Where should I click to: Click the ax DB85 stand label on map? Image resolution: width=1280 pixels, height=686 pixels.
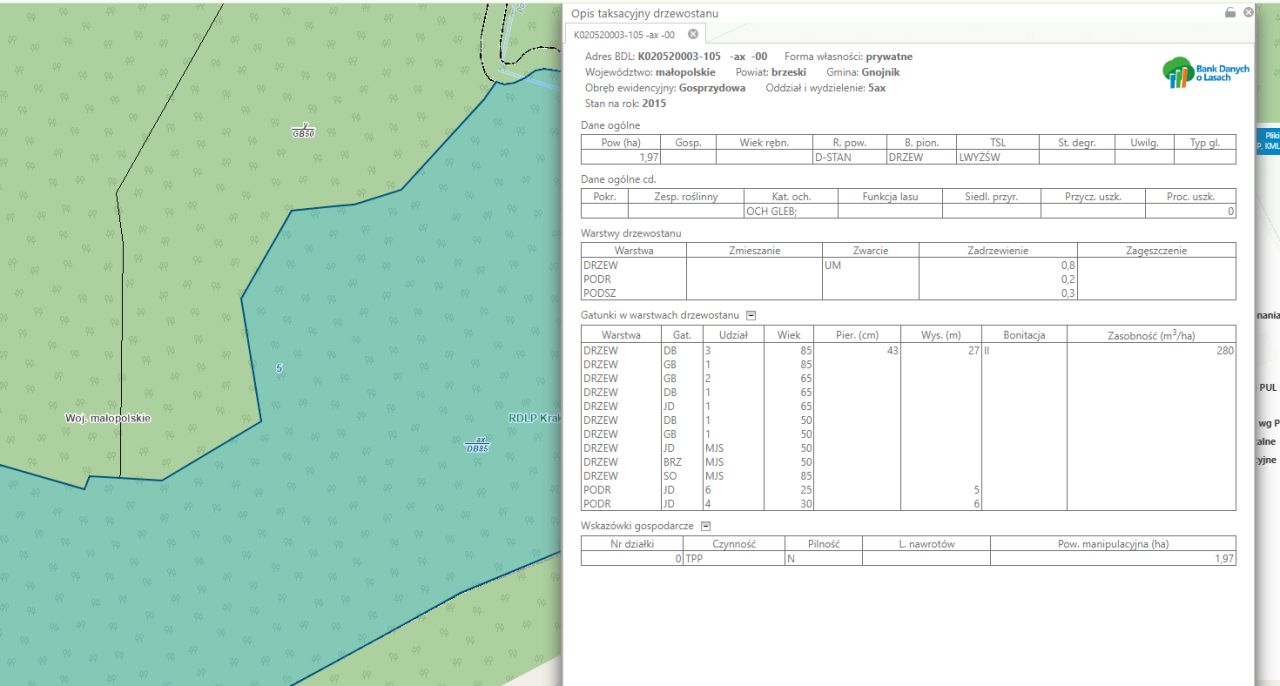click(477, 444)
